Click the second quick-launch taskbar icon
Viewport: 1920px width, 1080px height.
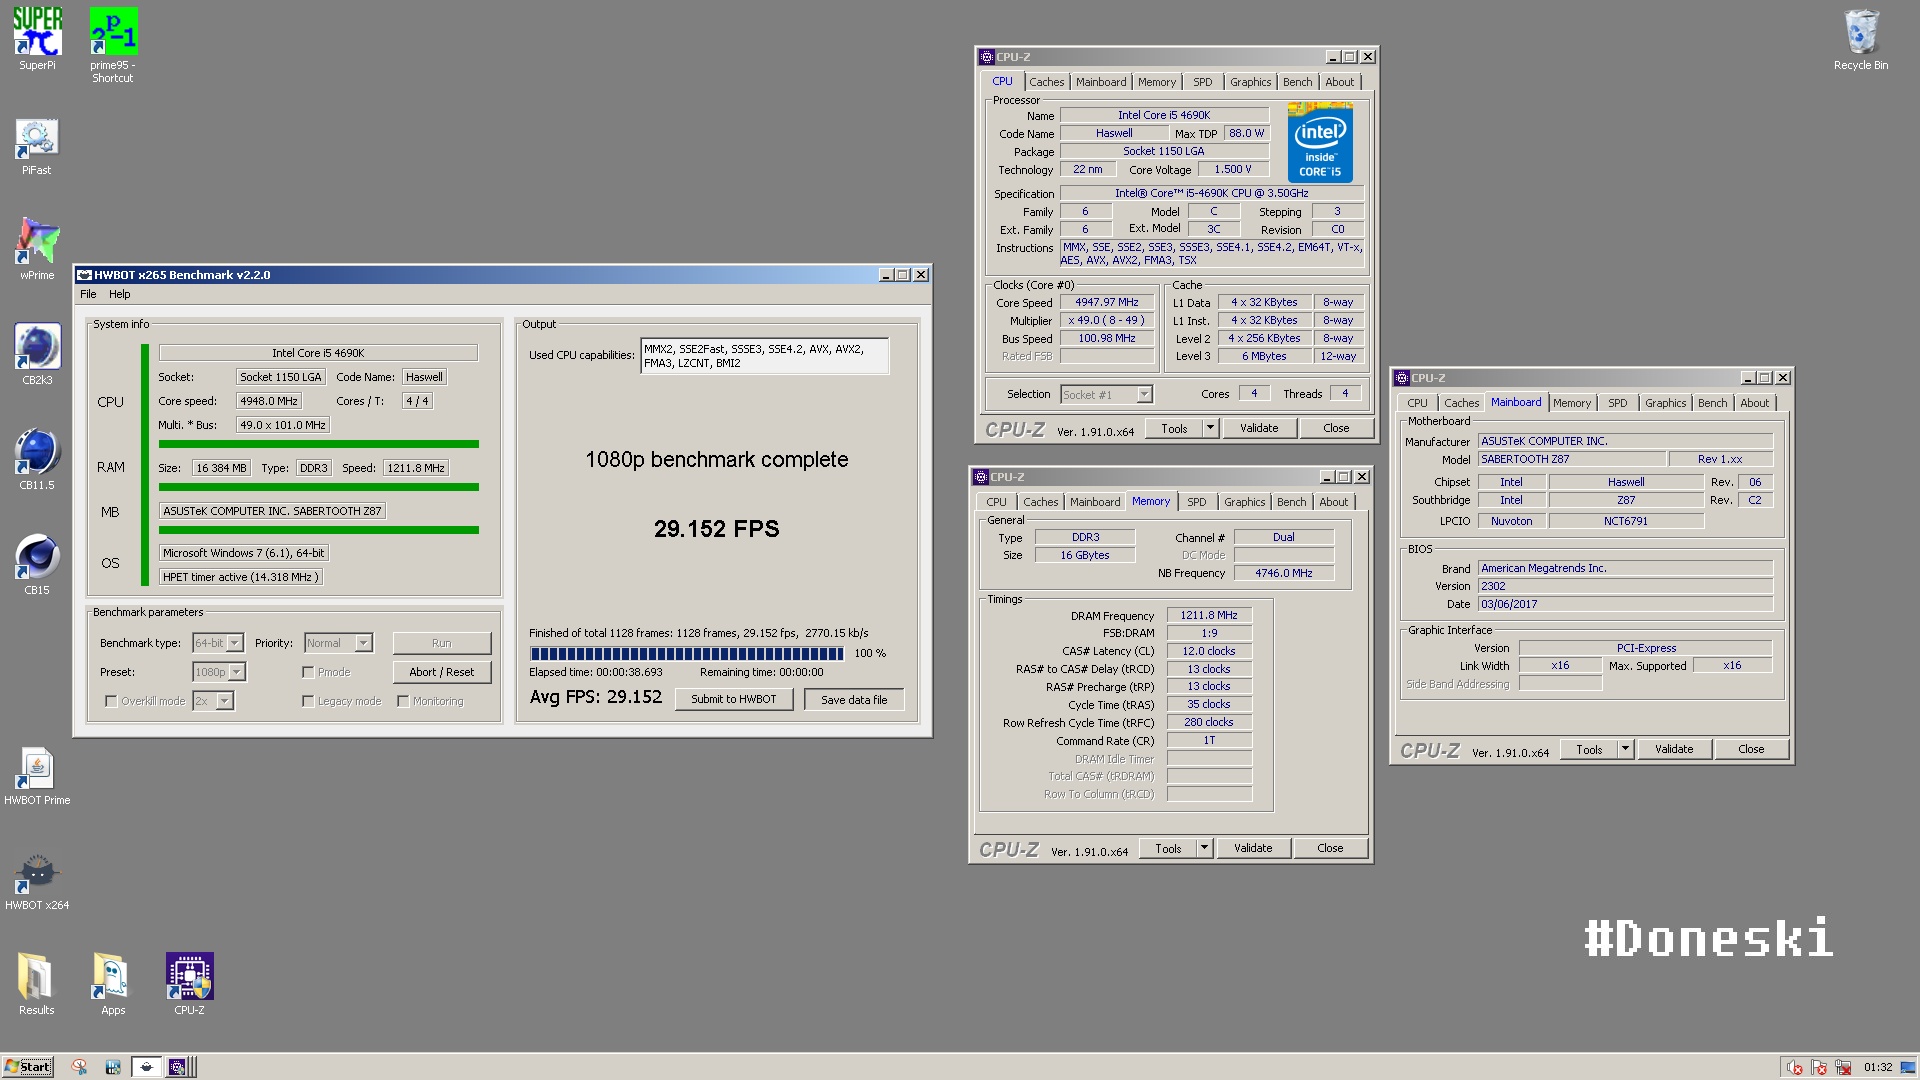[x=112, y=1067]
